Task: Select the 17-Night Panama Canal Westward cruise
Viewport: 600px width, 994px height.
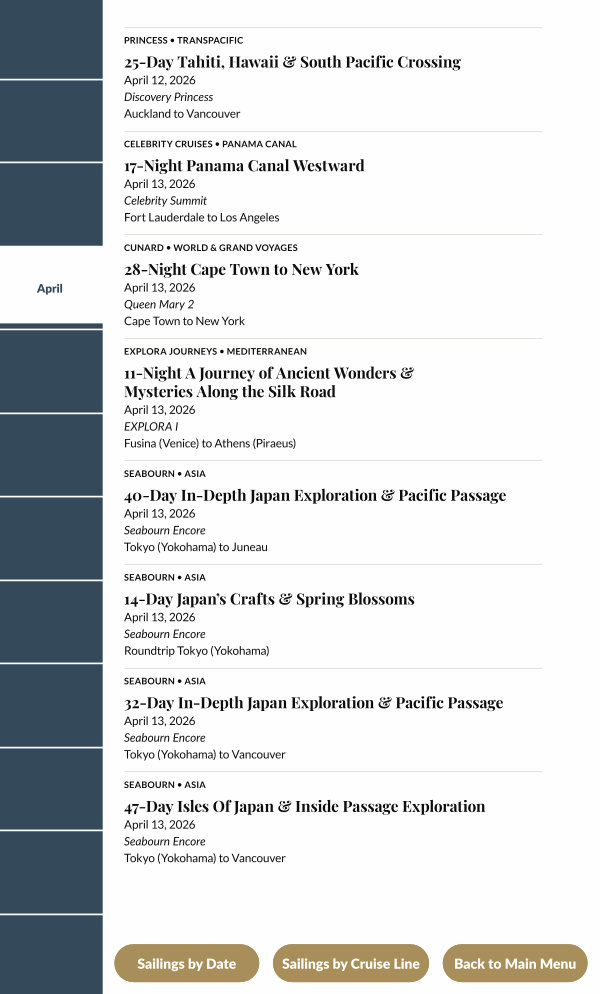Action: pos(244,166)
